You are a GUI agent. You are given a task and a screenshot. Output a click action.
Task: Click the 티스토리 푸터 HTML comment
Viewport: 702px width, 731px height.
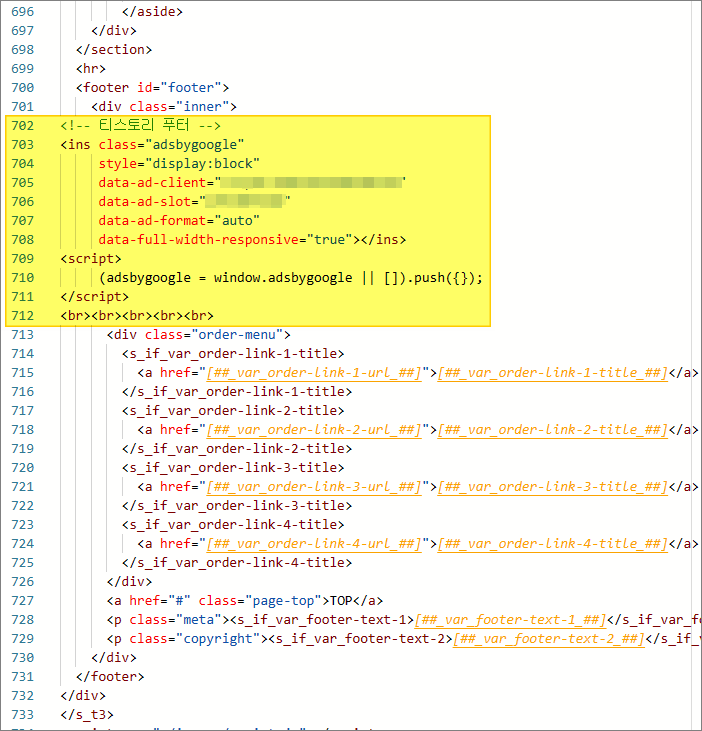tap(140, 125)
